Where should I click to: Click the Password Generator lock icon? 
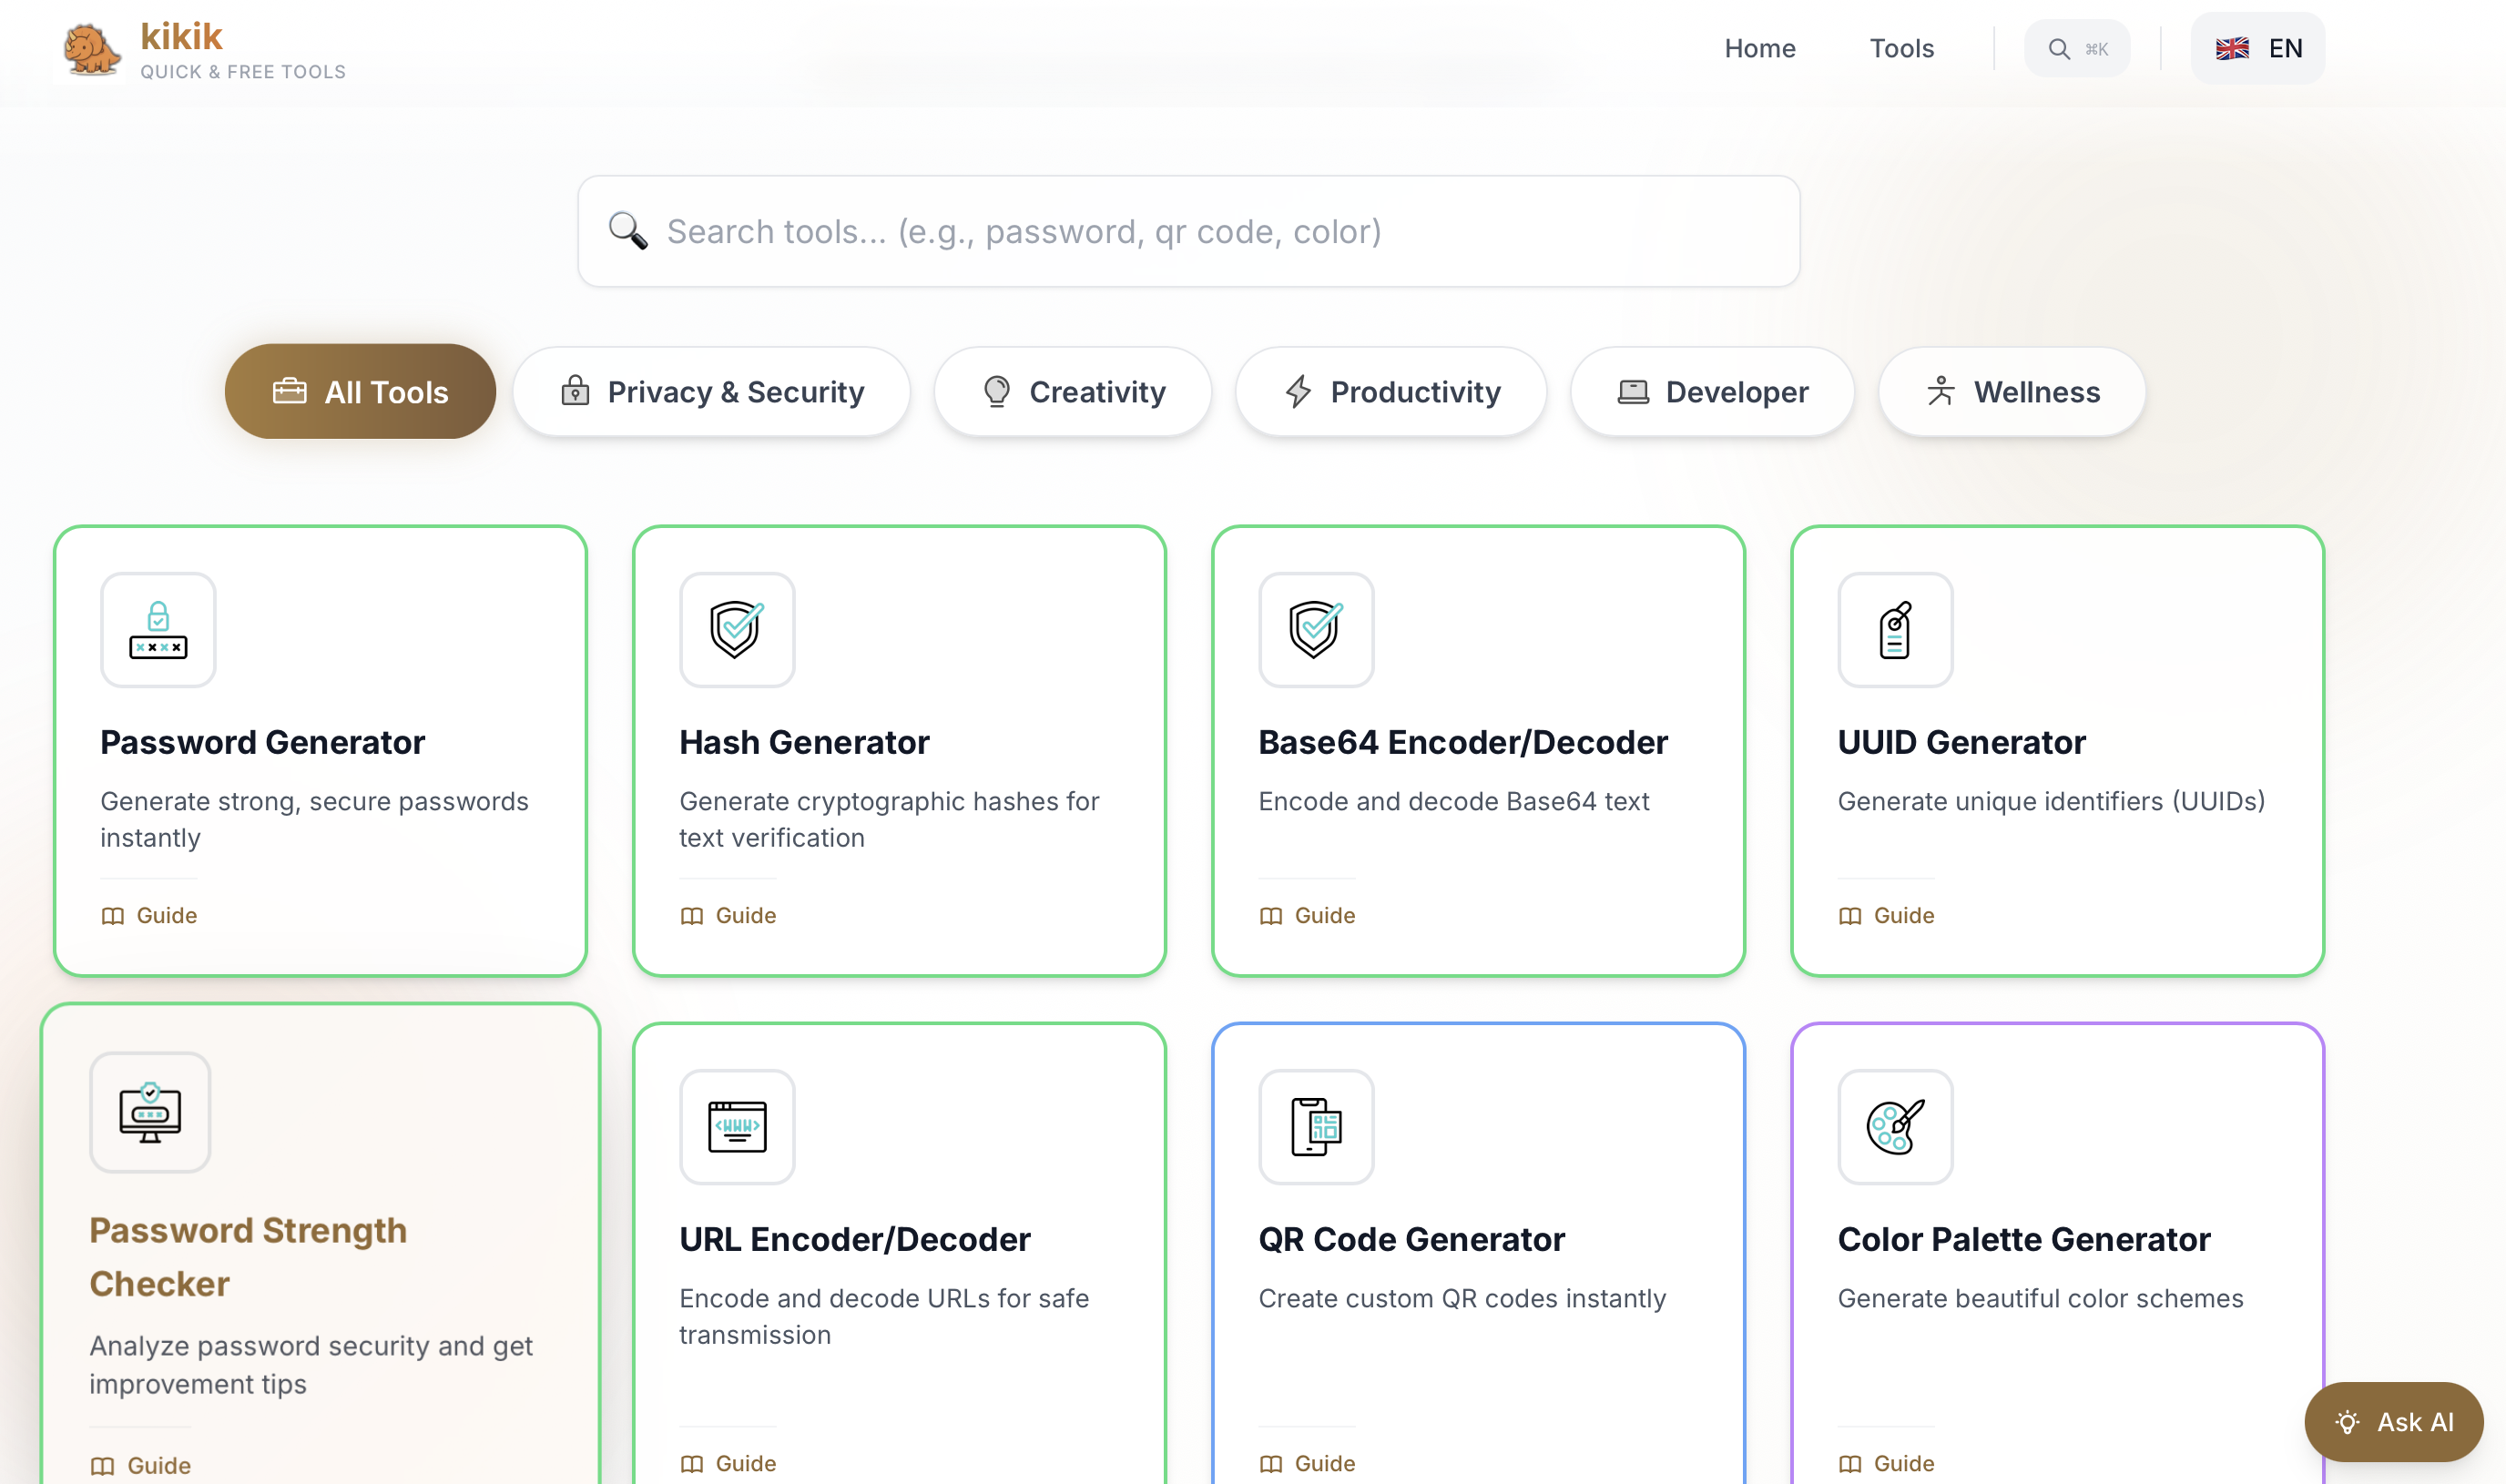pyautogui.click(x=158, y=629)
